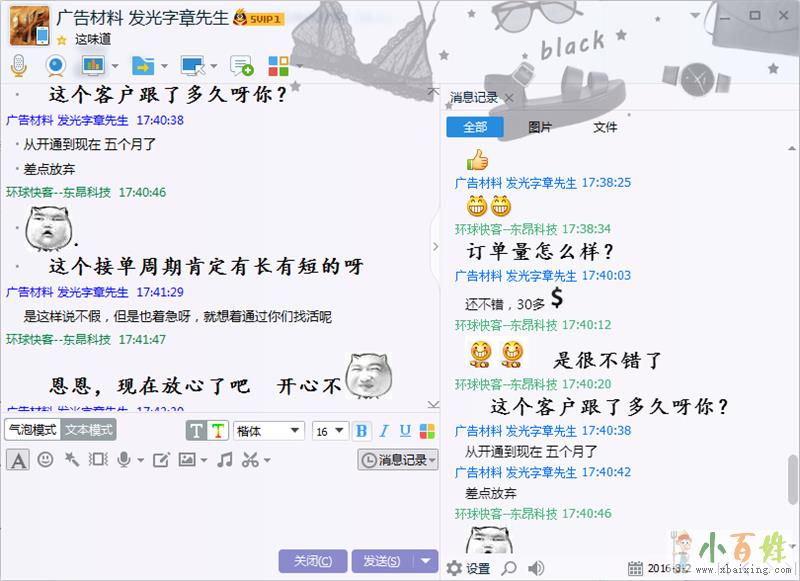This screenshot has height=581, width=800.
Task: Start a voice call with the microphone icon
Action: 18,66
